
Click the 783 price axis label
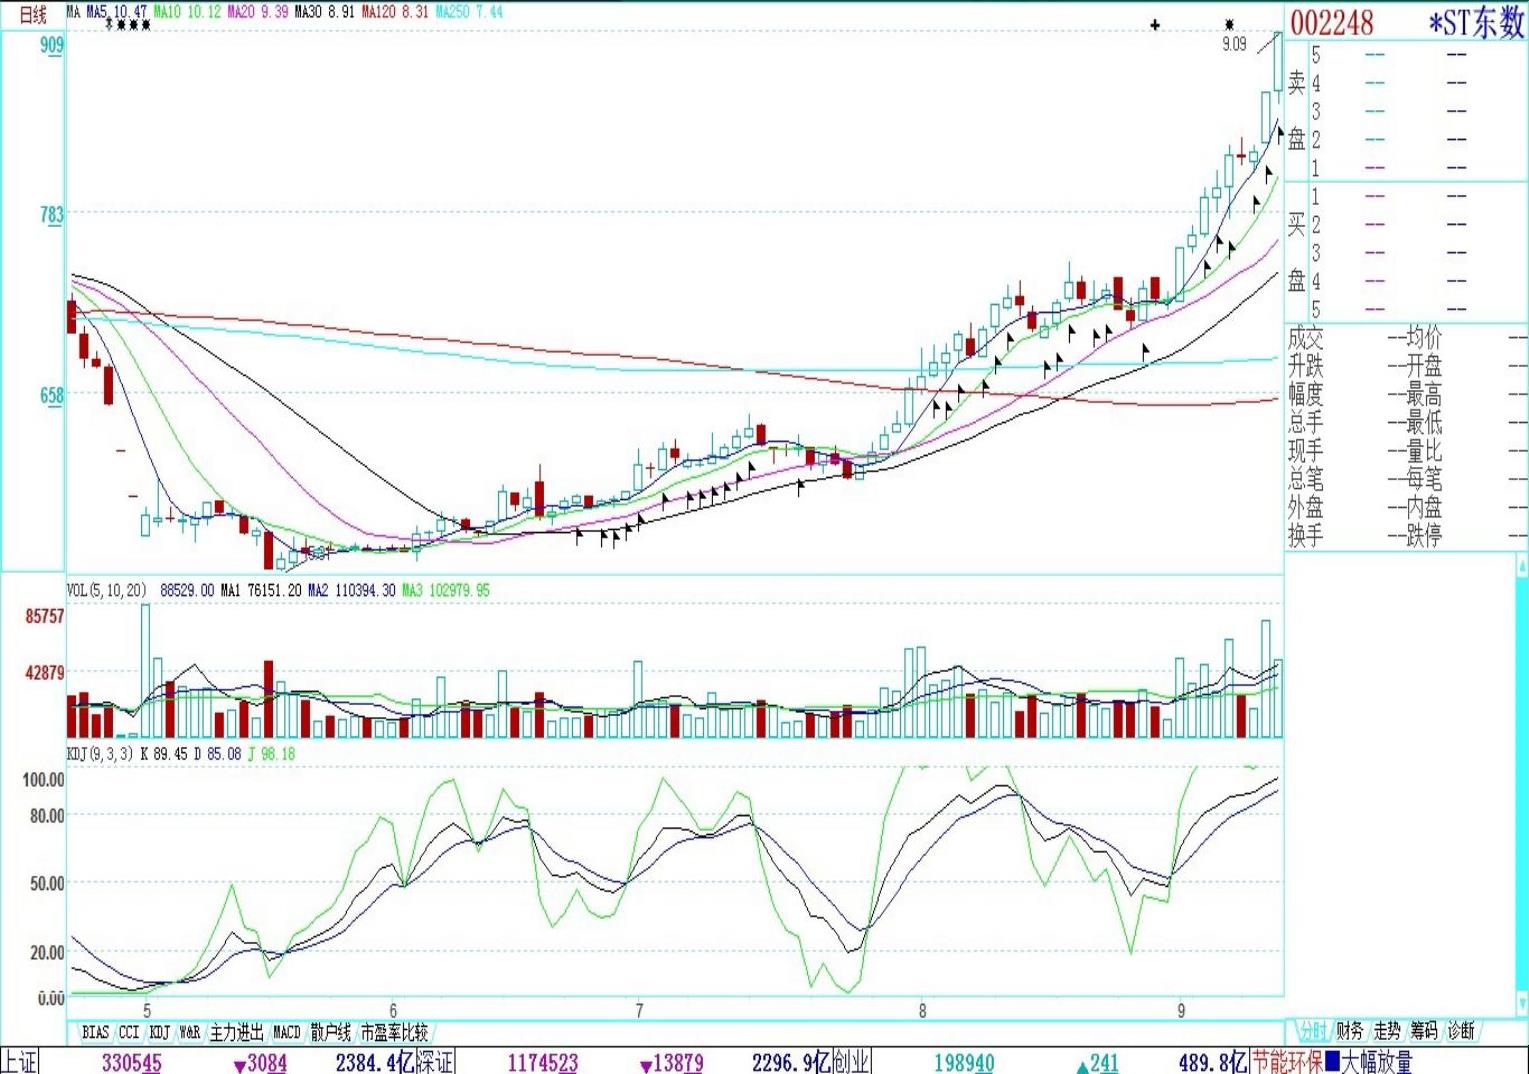[x=52, y=214]
